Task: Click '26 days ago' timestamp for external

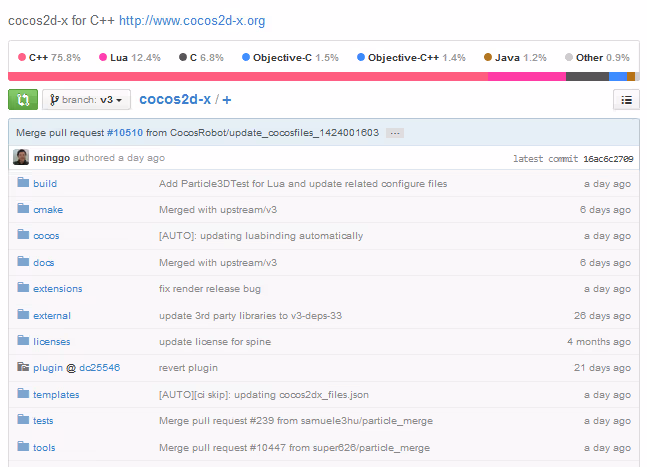Action: click(x=602, y=316)
